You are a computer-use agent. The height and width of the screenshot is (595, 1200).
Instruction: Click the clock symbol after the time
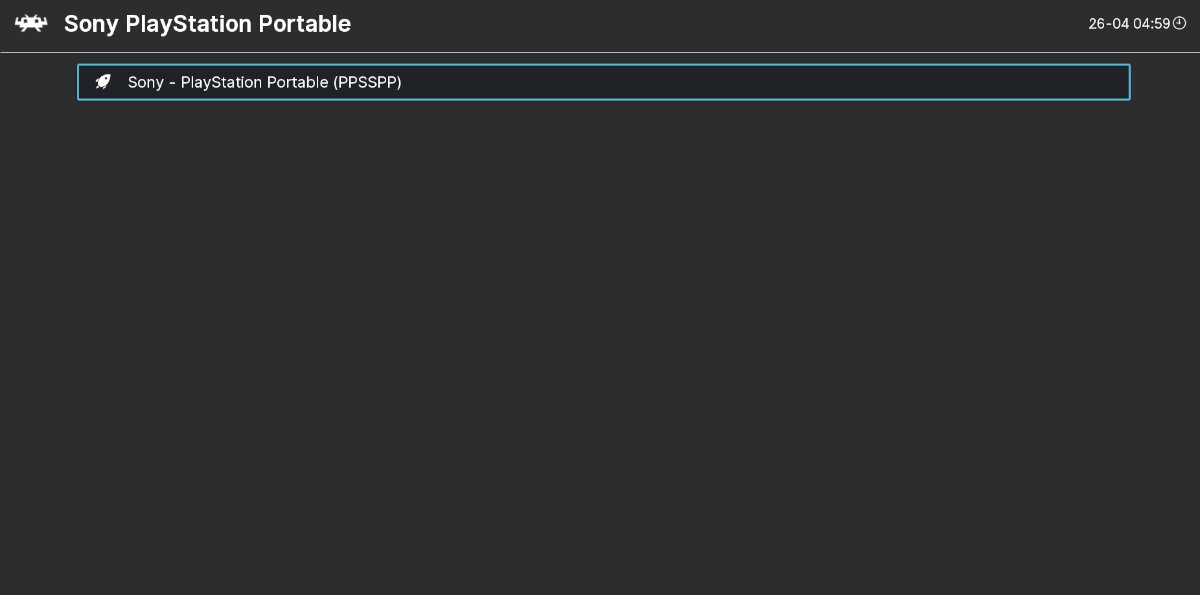point(1179,23)
